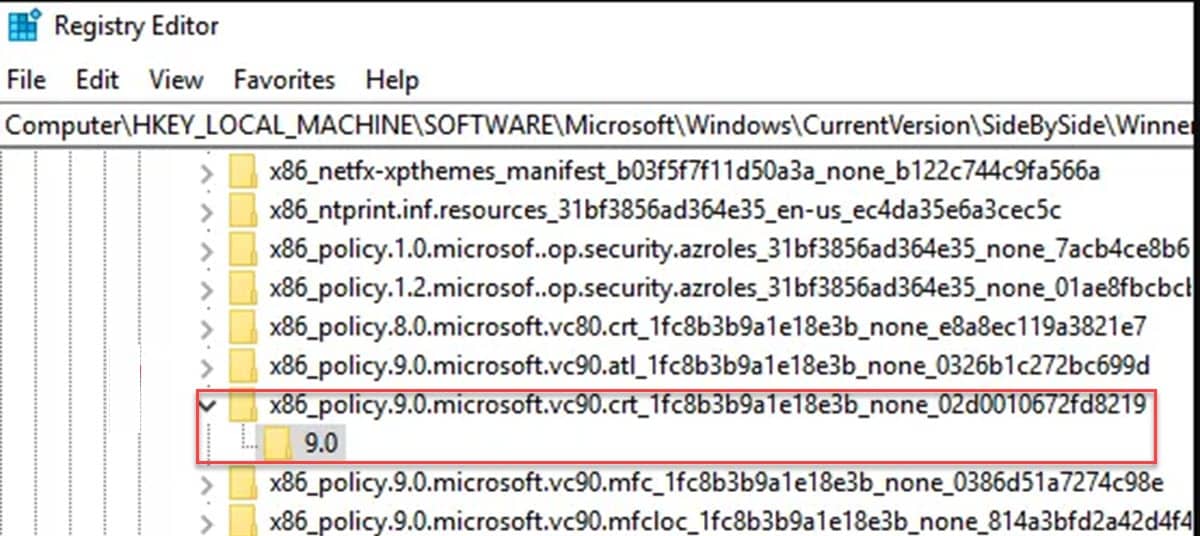Open the Help menu
Viewport: 1200px width, 536px height.
click(x=391, y=79)
